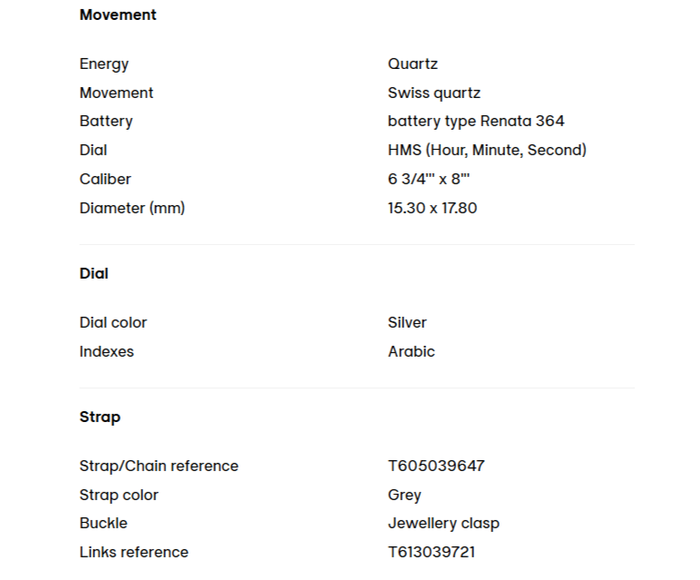Click the caliber value 6 3/4''' x 8'''
This screenshot has width=700, height=580.
(429, 179)
